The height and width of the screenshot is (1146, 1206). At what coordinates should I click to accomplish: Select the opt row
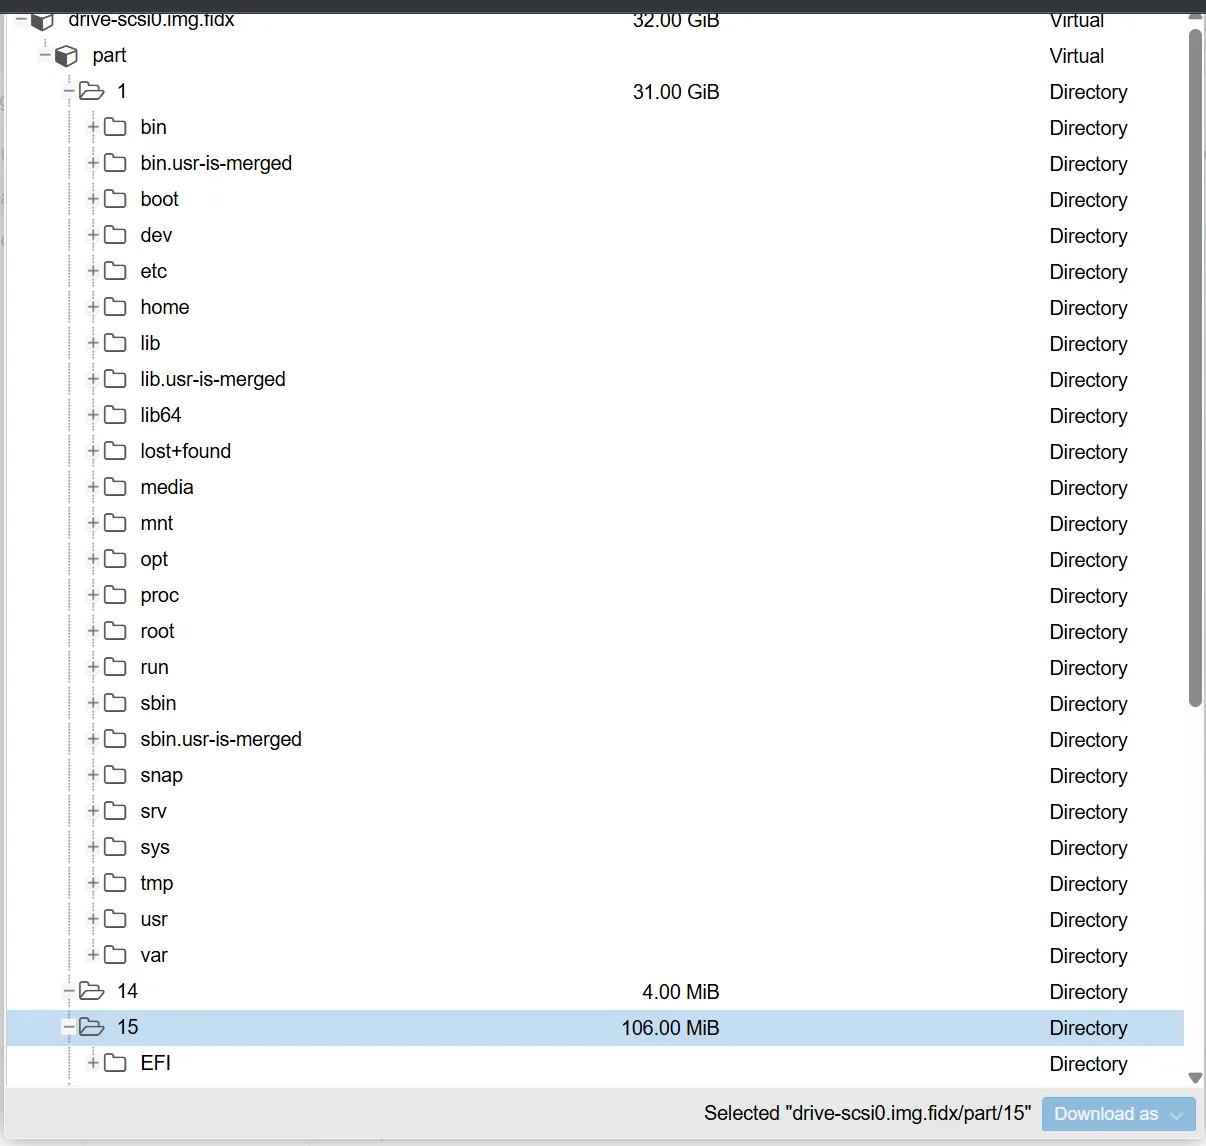[x=595, y=559]
